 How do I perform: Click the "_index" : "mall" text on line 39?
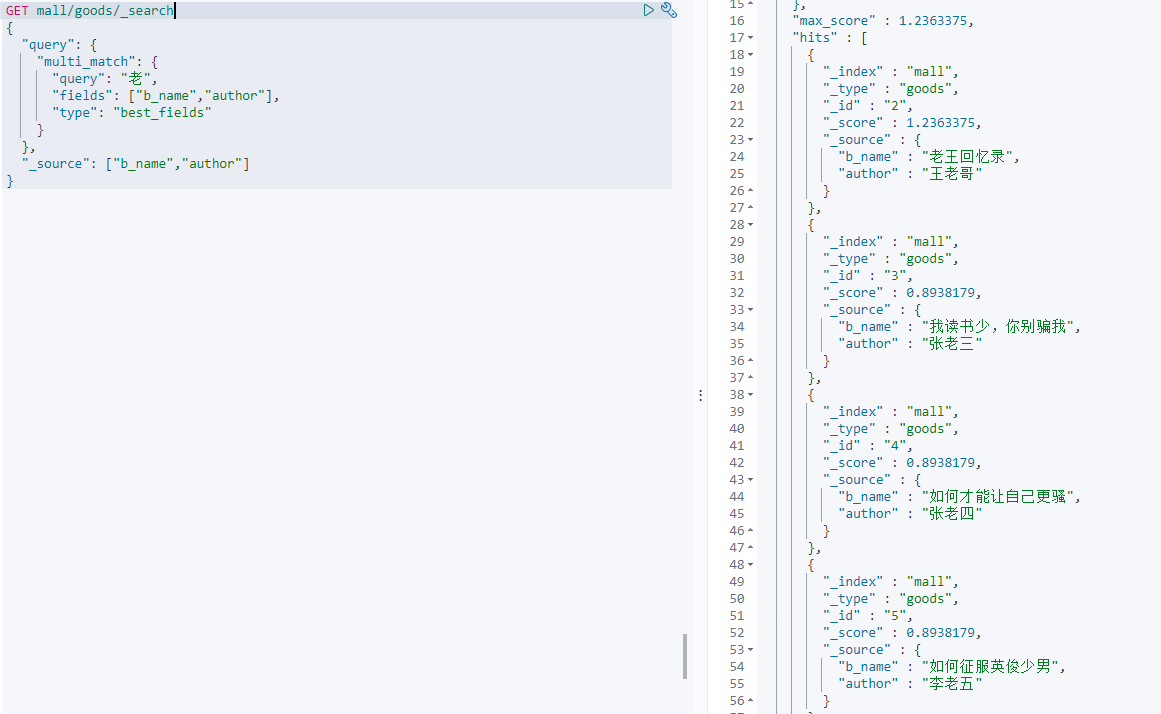point(891,412)
